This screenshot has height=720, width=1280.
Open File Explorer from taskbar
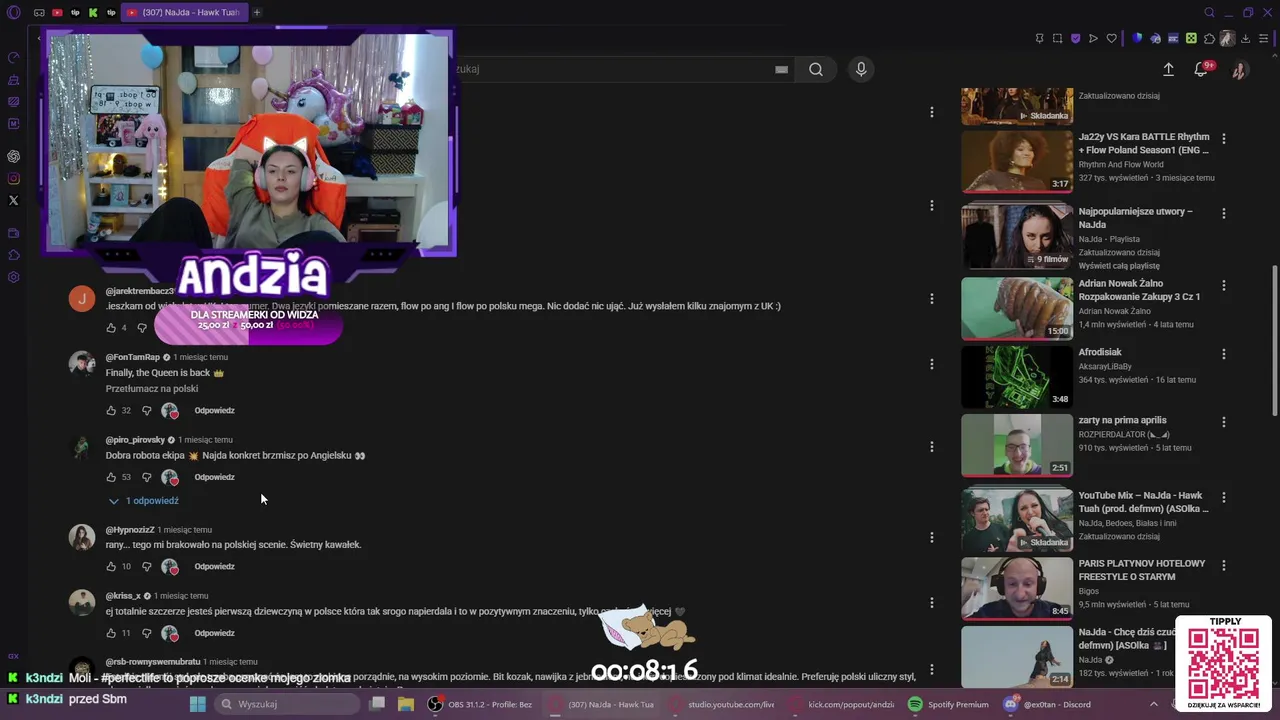[x=406, y=704]
